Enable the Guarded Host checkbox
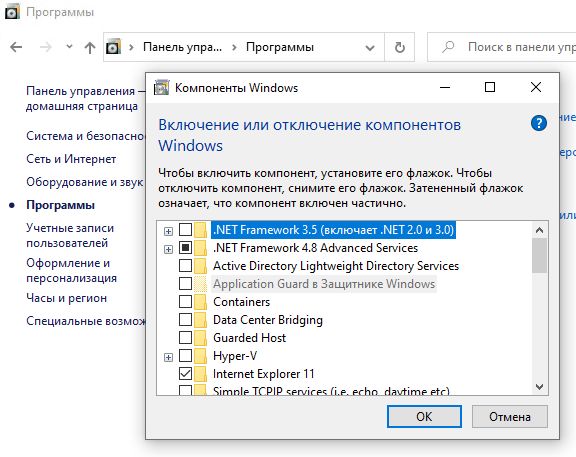Image resolution: width=576 pixels, height=457 pixels. [185, 338]
